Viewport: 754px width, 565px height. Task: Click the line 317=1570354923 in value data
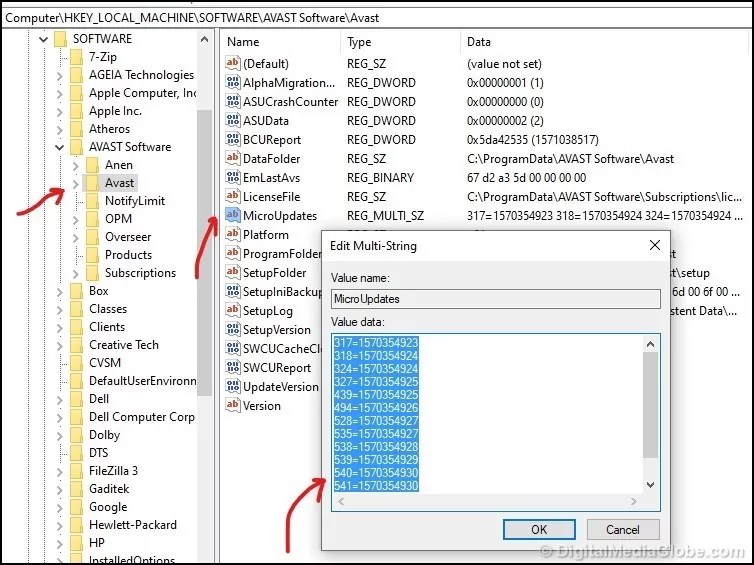coord(376,342)
